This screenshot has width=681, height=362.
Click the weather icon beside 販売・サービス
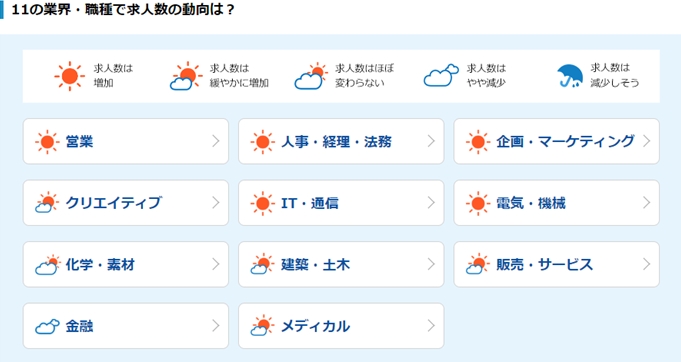click(478, 264)
